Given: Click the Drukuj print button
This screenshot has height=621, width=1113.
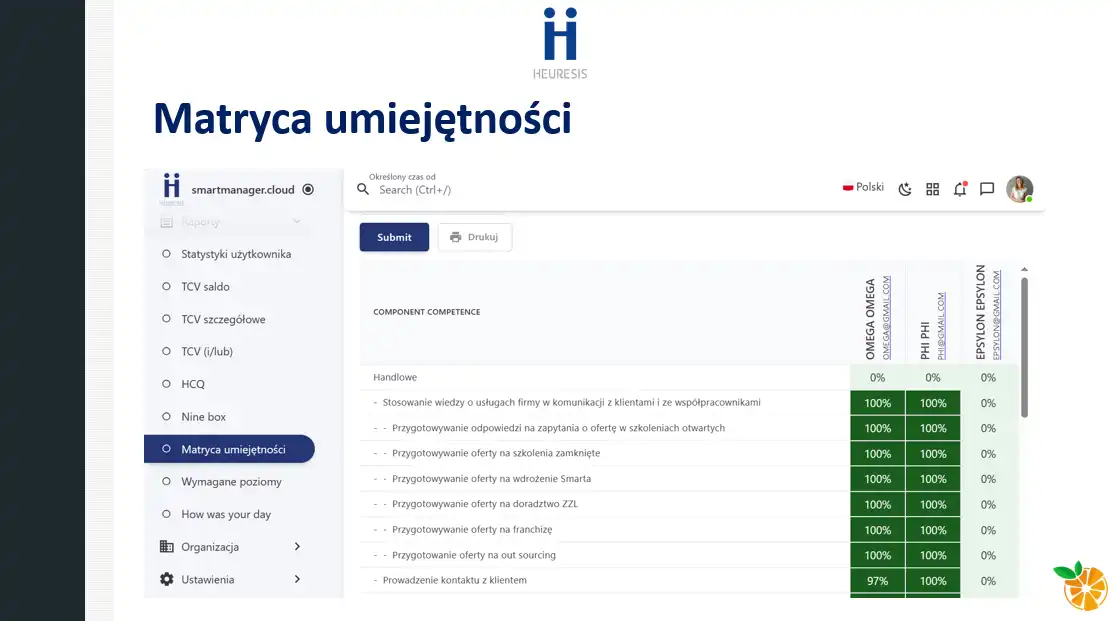Looking at the screenshot, I should (475, 237).
